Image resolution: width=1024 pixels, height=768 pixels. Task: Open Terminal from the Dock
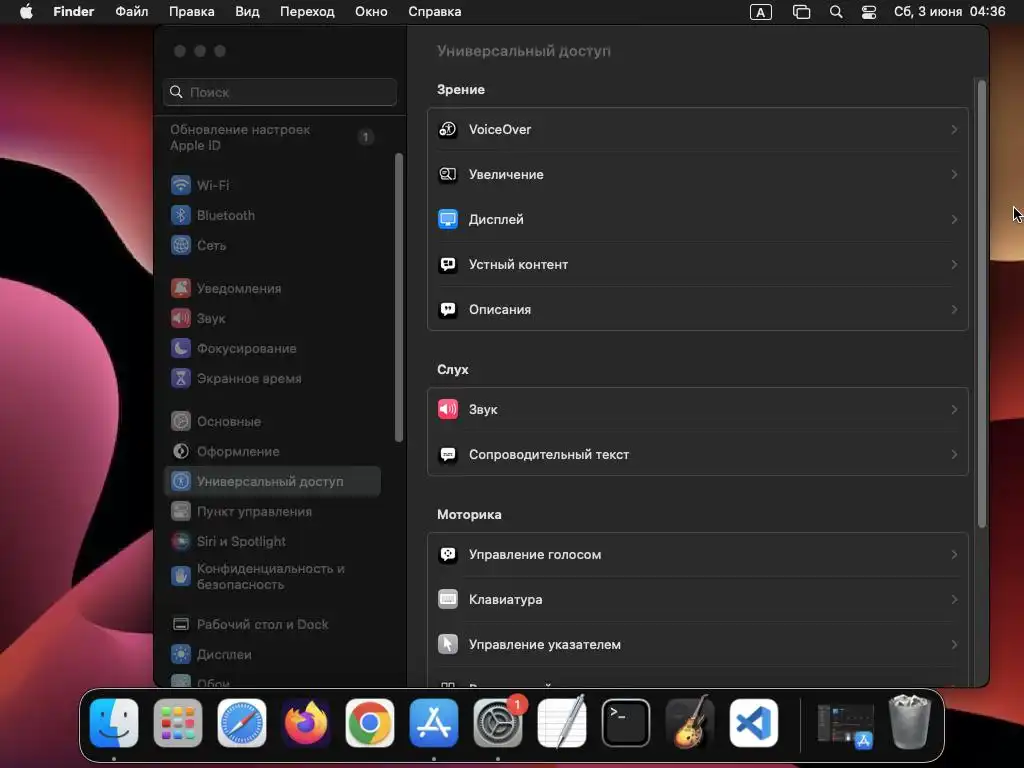(x=626, y=723)
